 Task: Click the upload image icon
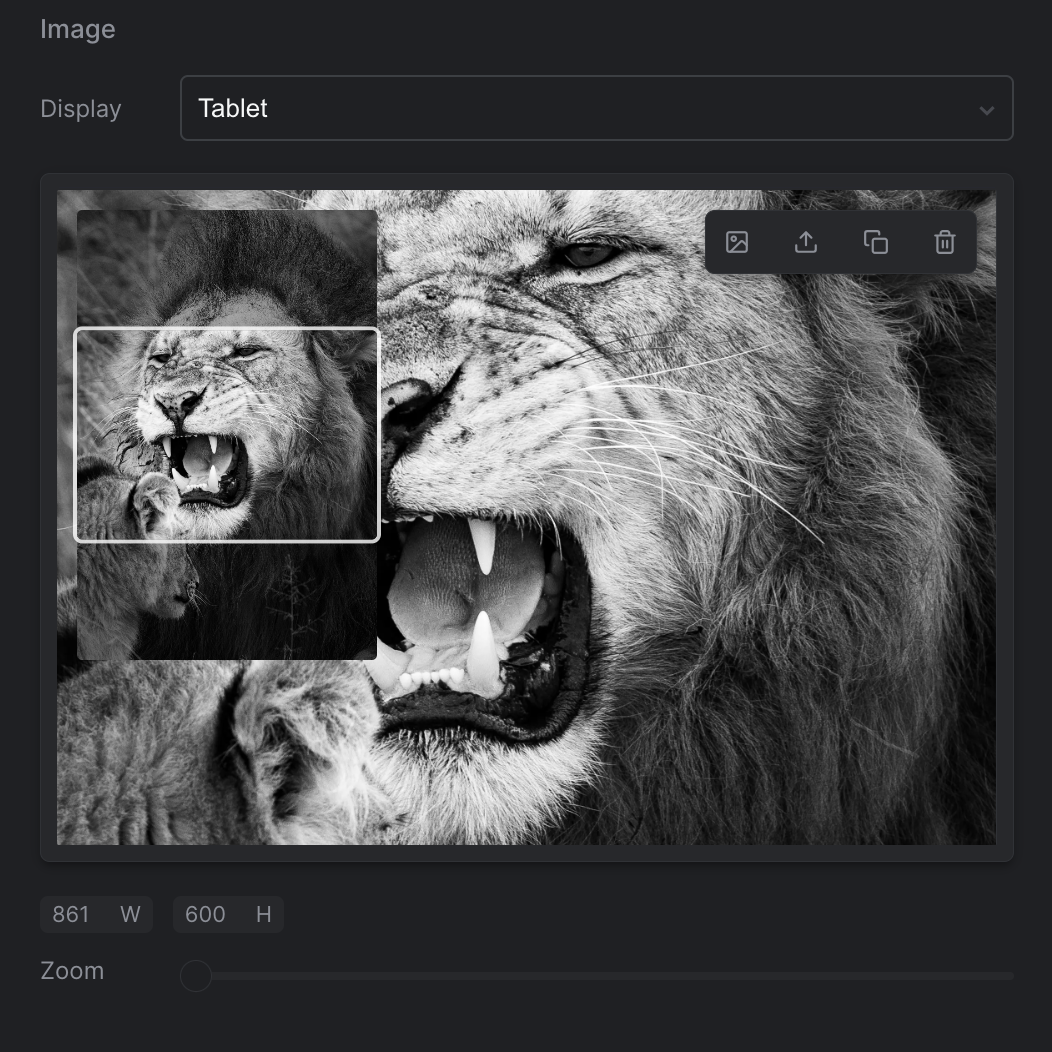coord(806,242)
